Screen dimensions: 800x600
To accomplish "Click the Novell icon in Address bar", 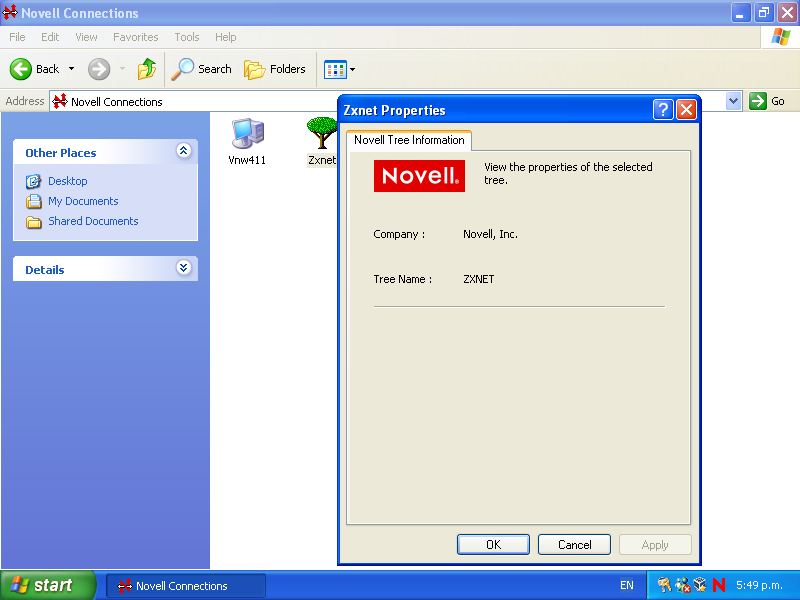I will [60, 101].
